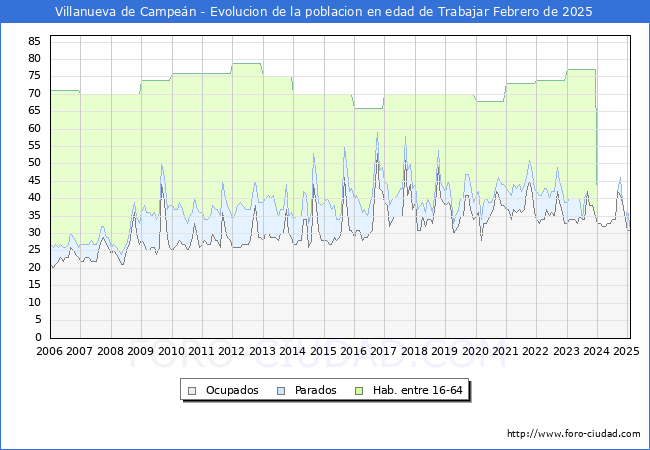Click the 2015 x-axis year label
650x450 pixels.
coord(323,351)
